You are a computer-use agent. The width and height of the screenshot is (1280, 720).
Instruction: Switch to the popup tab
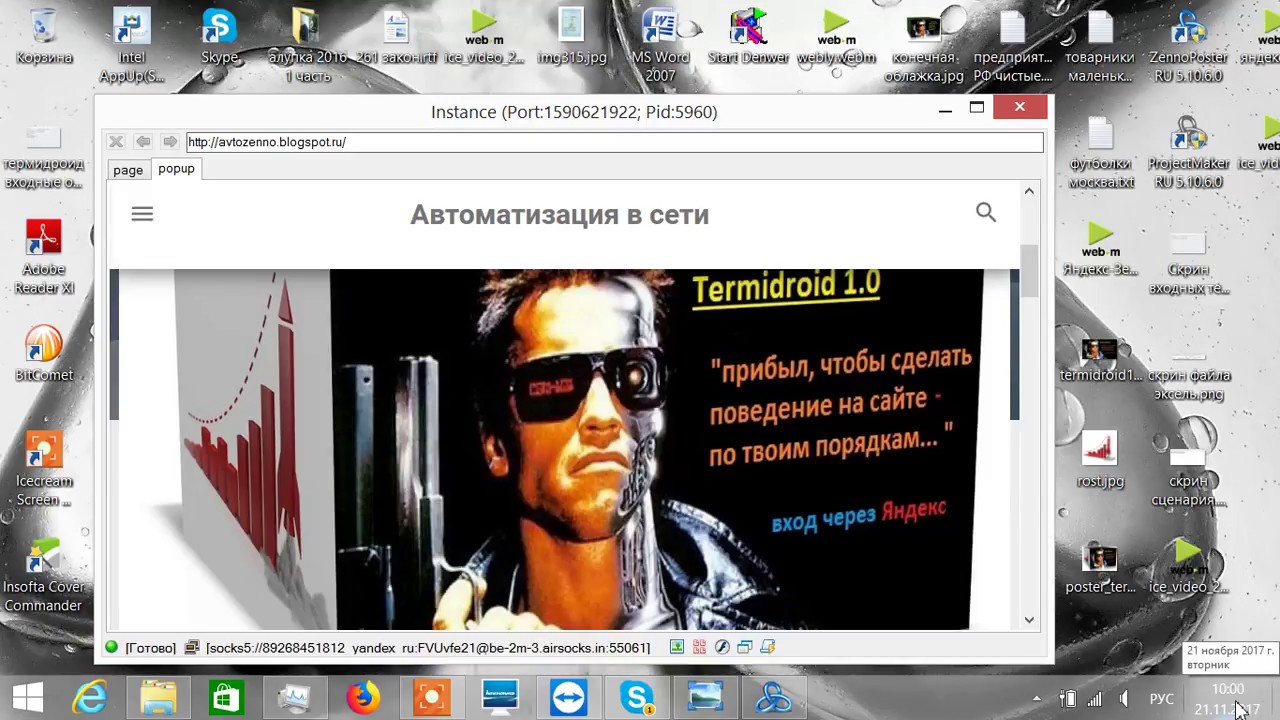click(176, 169)
